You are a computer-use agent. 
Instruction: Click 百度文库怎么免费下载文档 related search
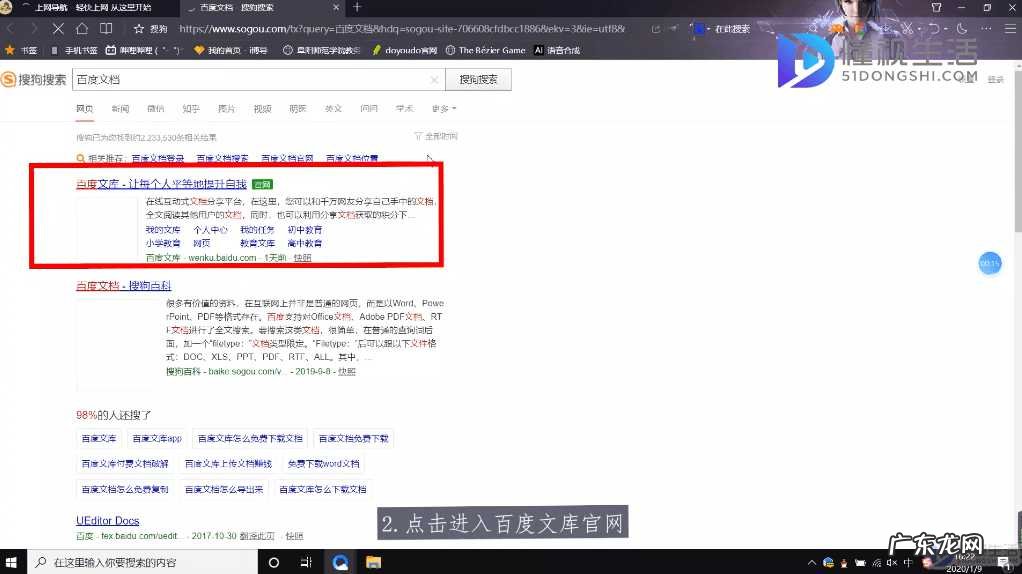pos(250,438)
